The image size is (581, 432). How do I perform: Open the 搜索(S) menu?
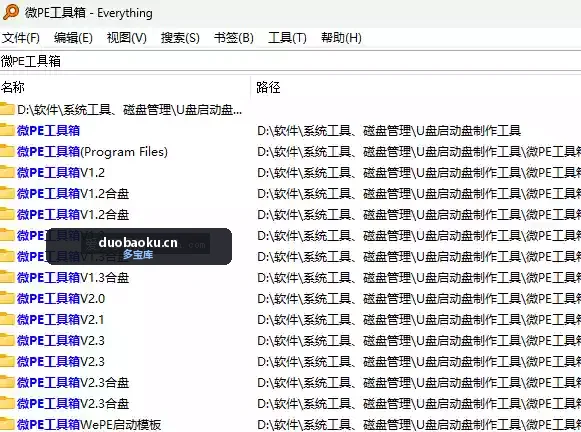(x=180, y=38)
